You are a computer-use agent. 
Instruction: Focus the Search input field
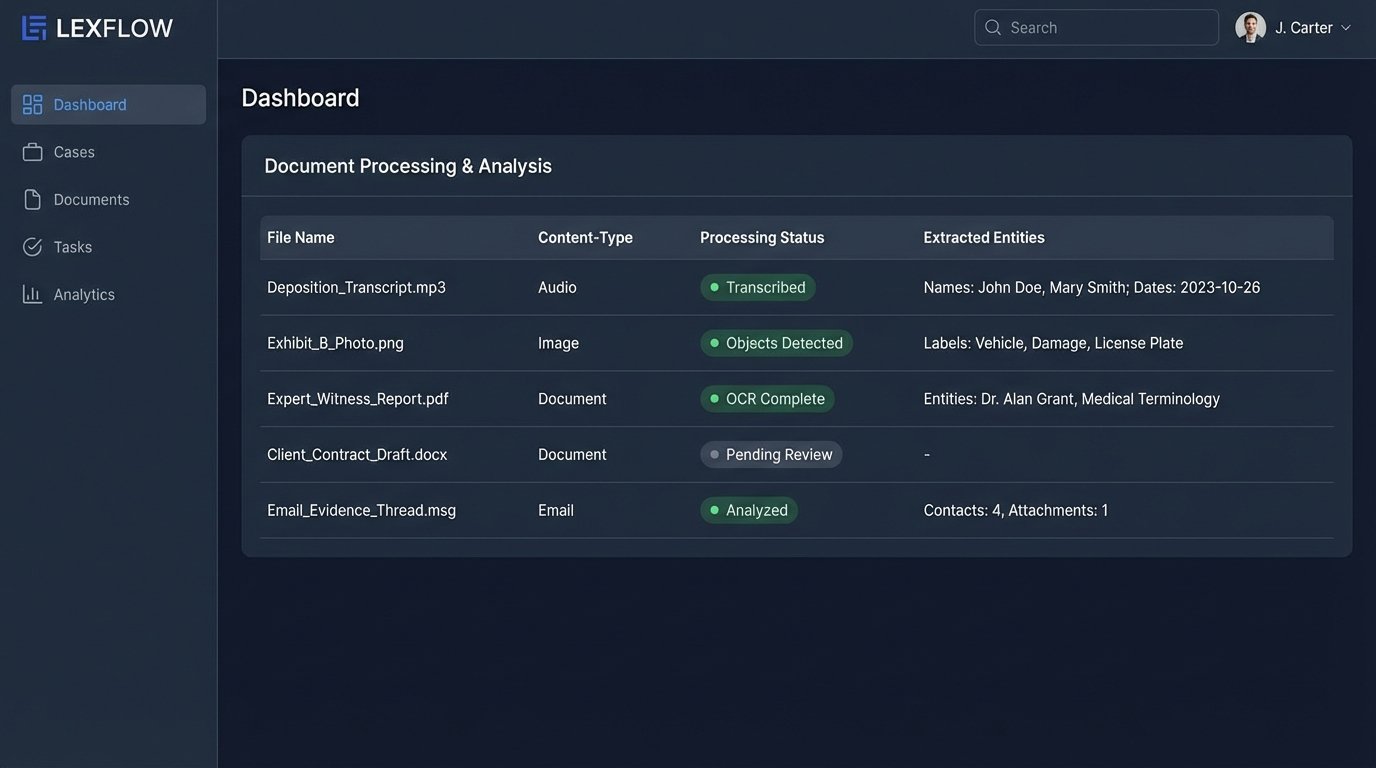pyautogui.click(x=1105, y=28)
